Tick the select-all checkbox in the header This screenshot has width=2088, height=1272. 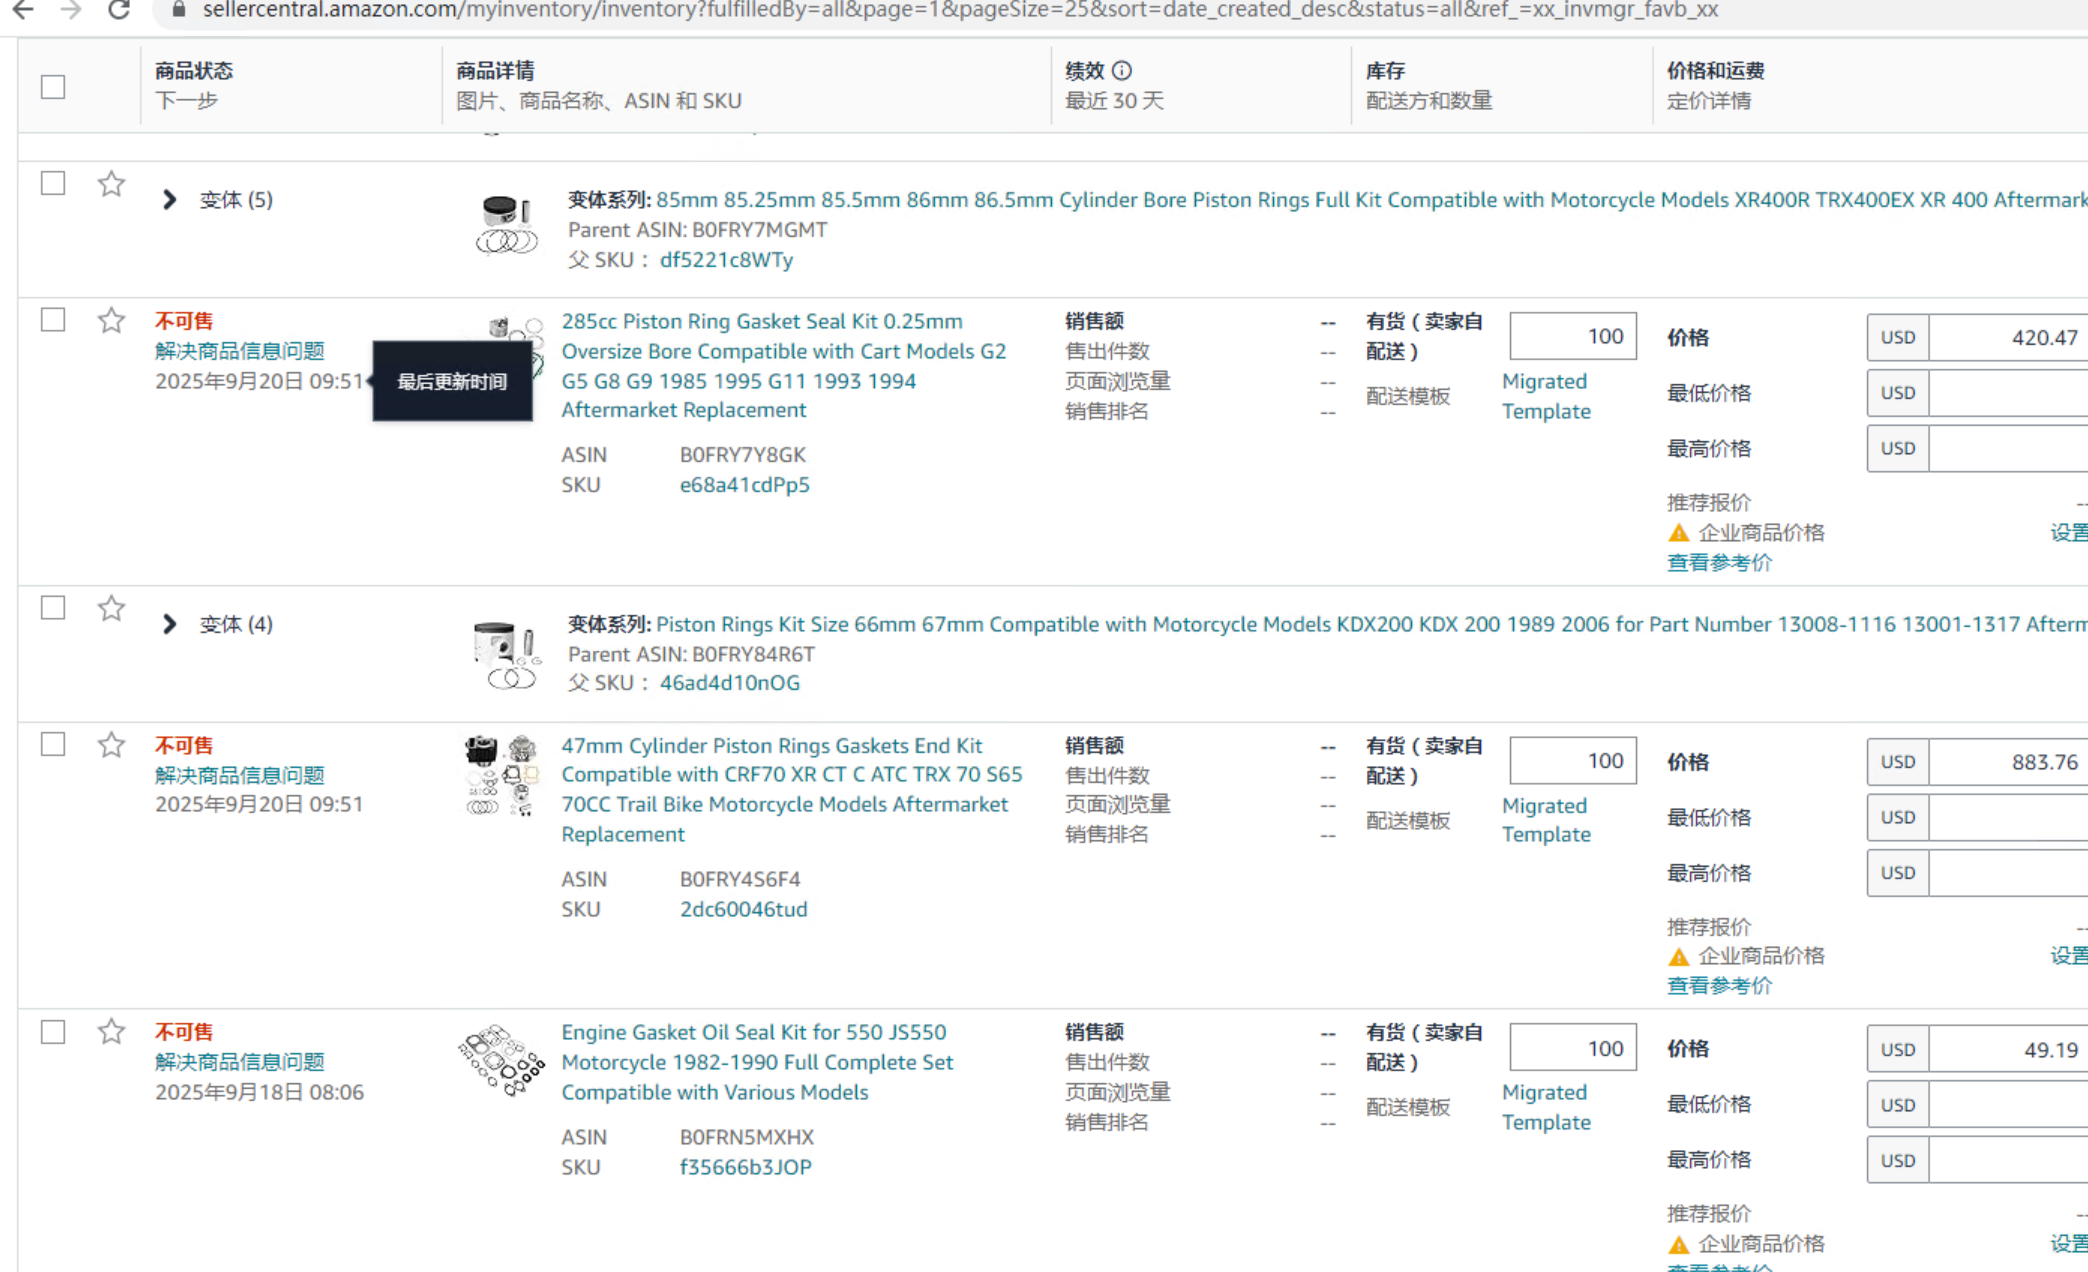click(53, 87)
